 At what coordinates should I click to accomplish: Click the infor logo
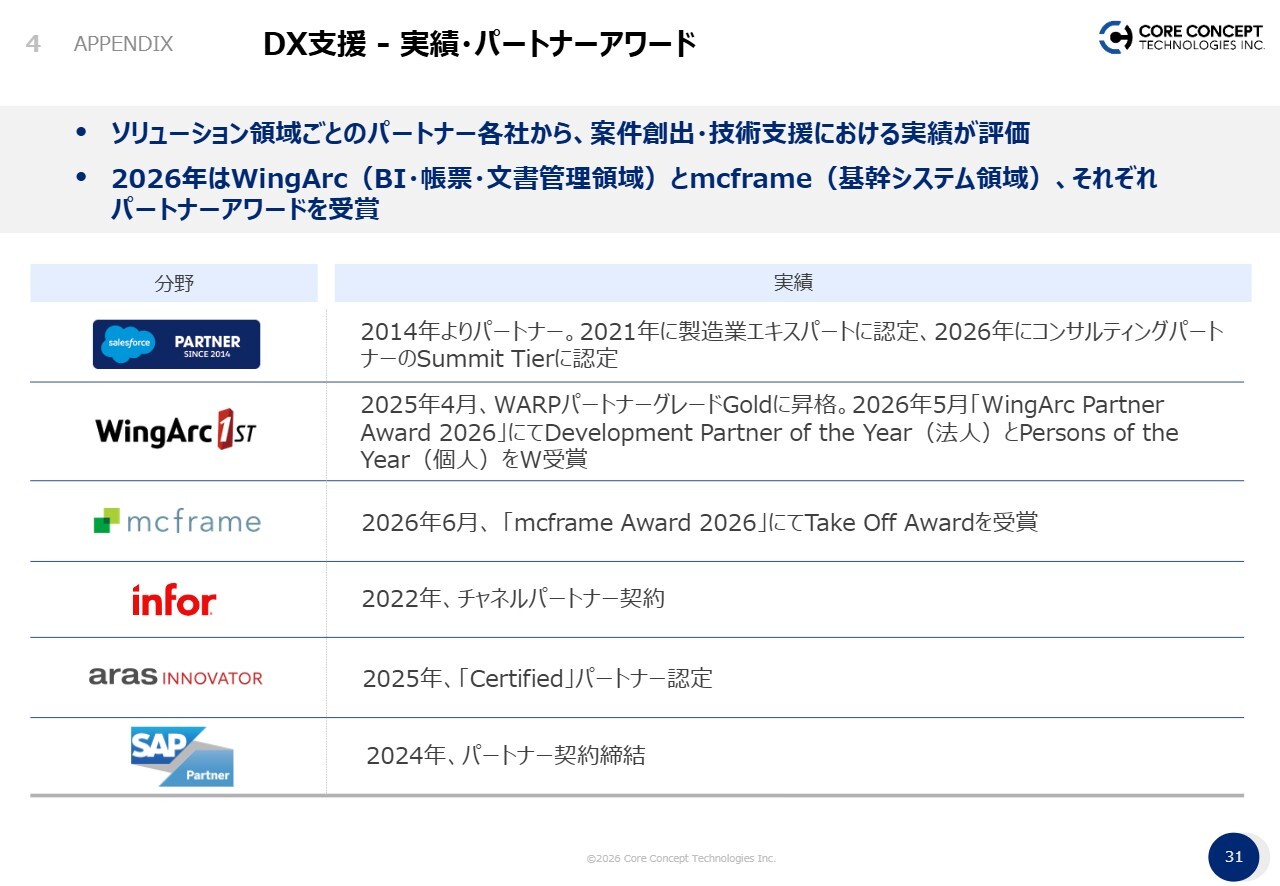click(174, 599)
